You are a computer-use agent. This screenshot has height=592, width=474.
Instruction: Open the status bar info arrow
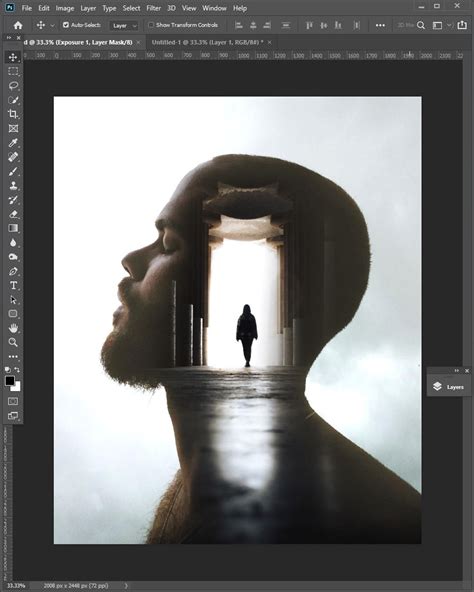(126, 586)
